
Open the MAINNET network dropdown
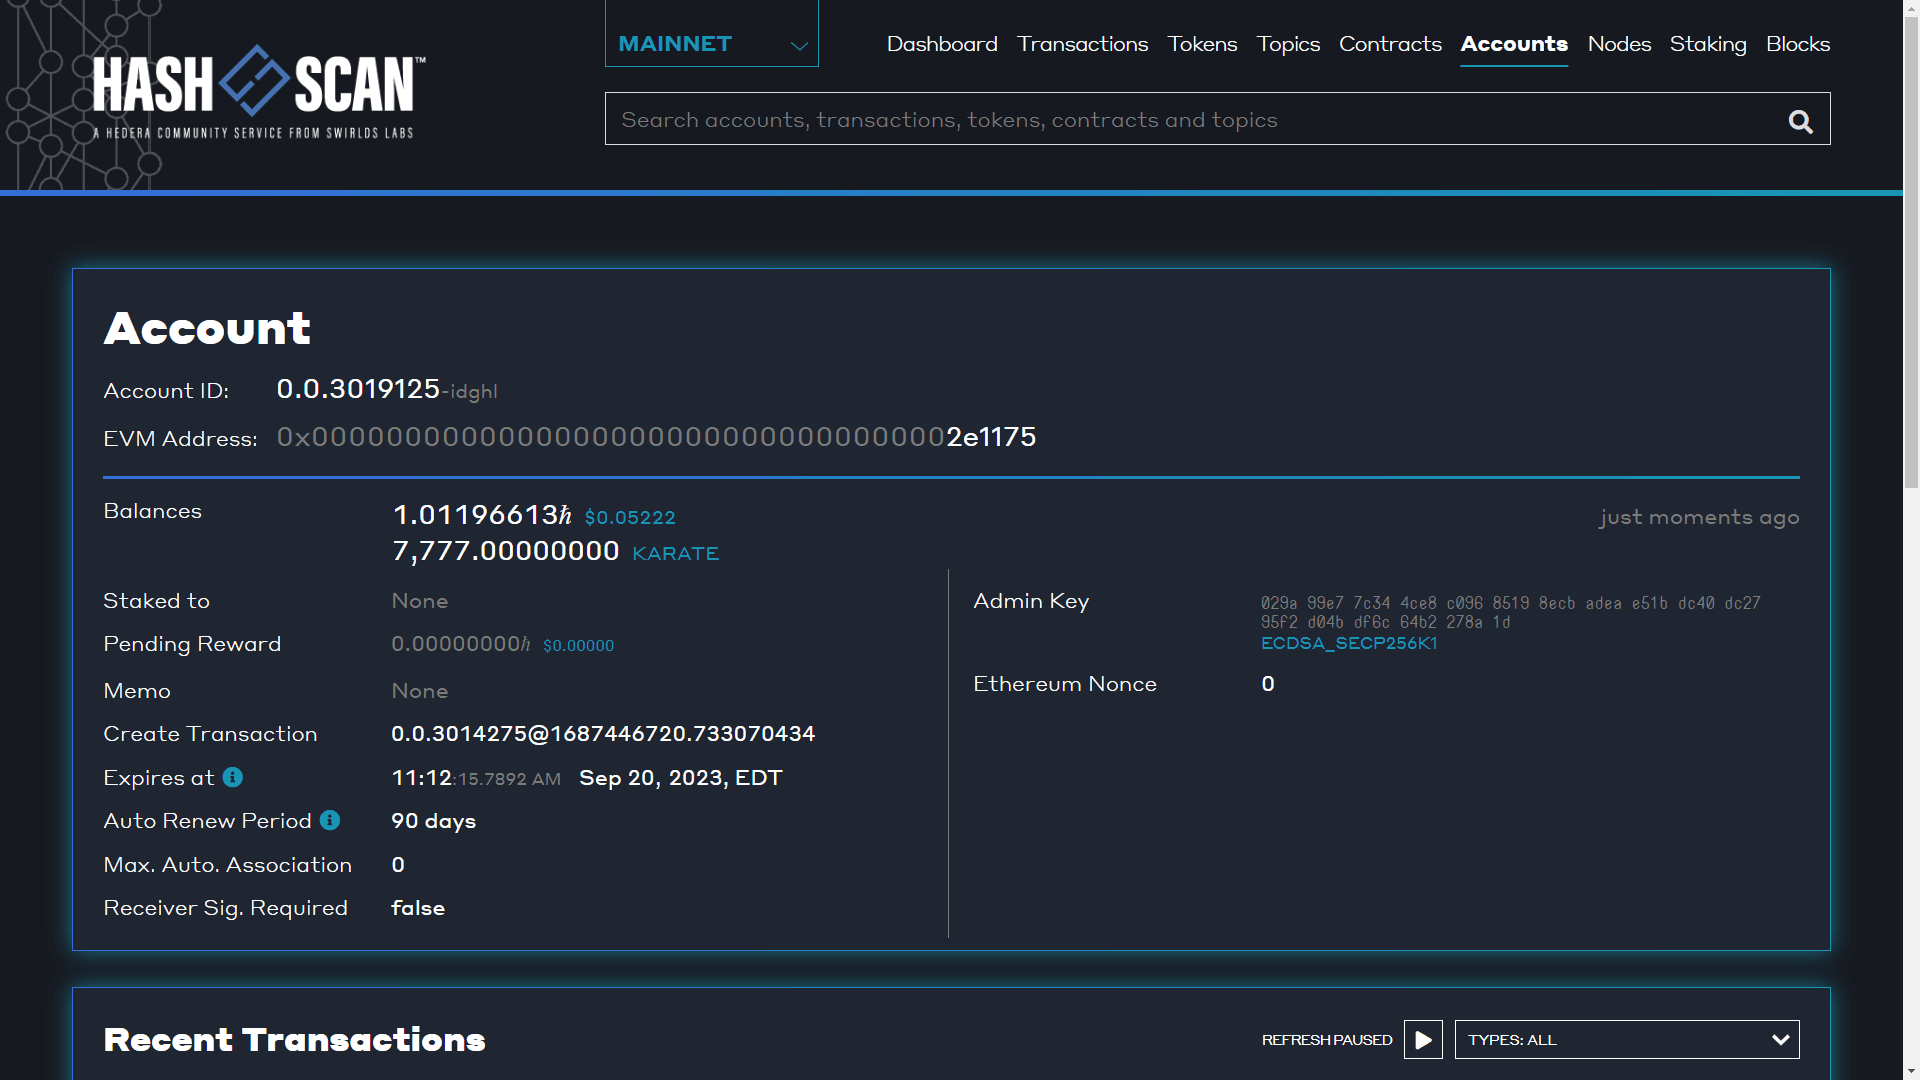711,44
